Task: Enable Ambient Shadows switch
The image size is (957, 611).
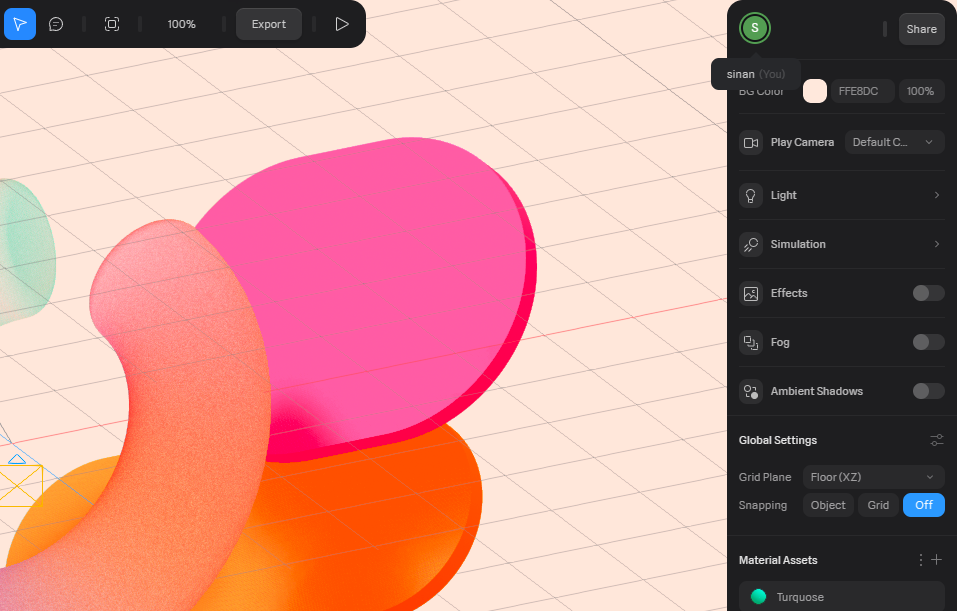Action: 928,391
